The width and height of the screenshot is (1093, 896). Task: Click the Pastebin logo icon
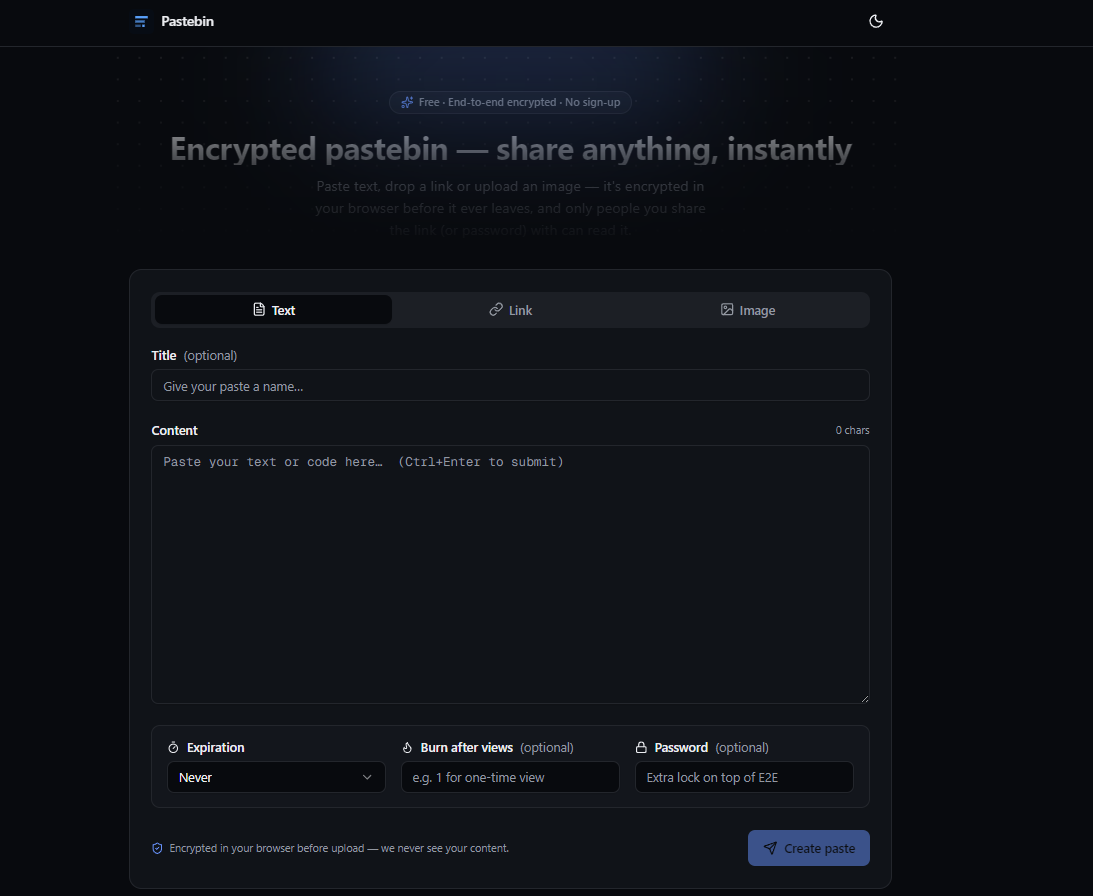[x=141, y=22]
